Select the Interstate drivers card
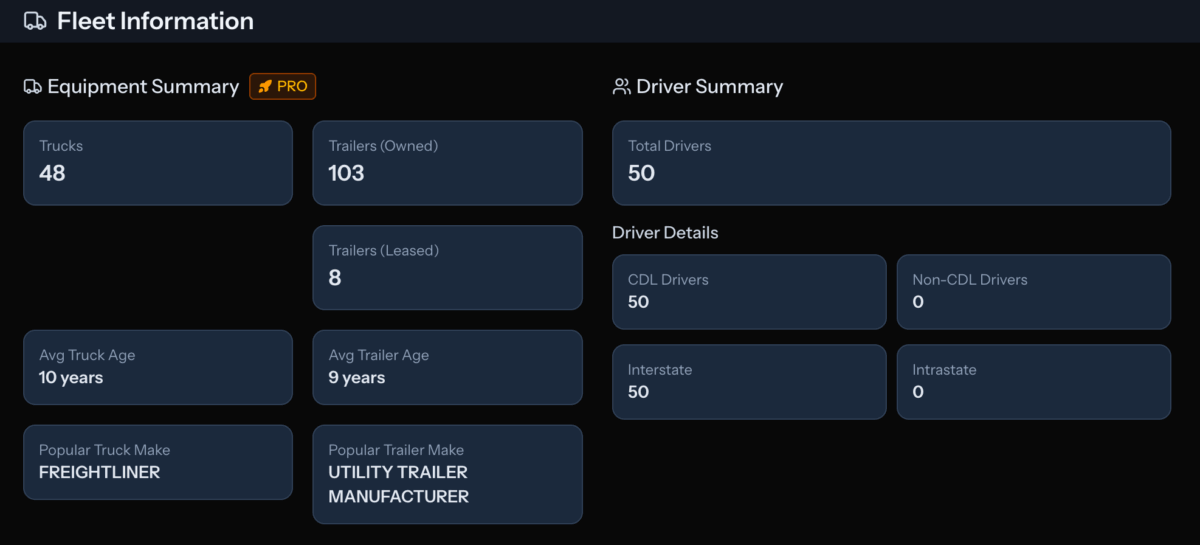 (749, 382)
